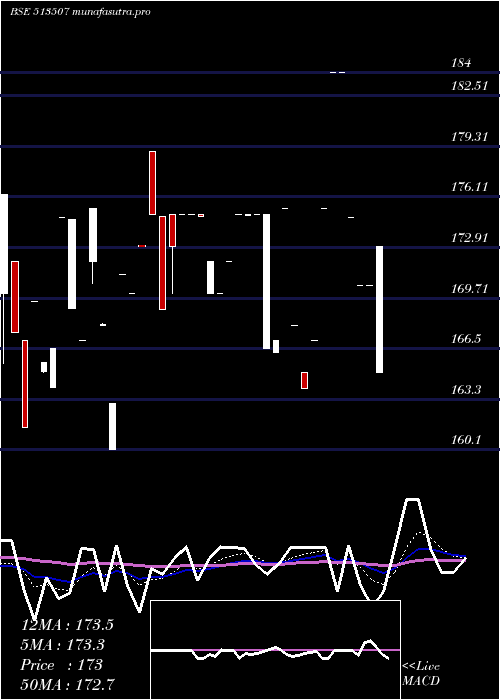Click the 182.51 price level label
The width and height of the screenshot is (500, 700).
tap(469, 86)
